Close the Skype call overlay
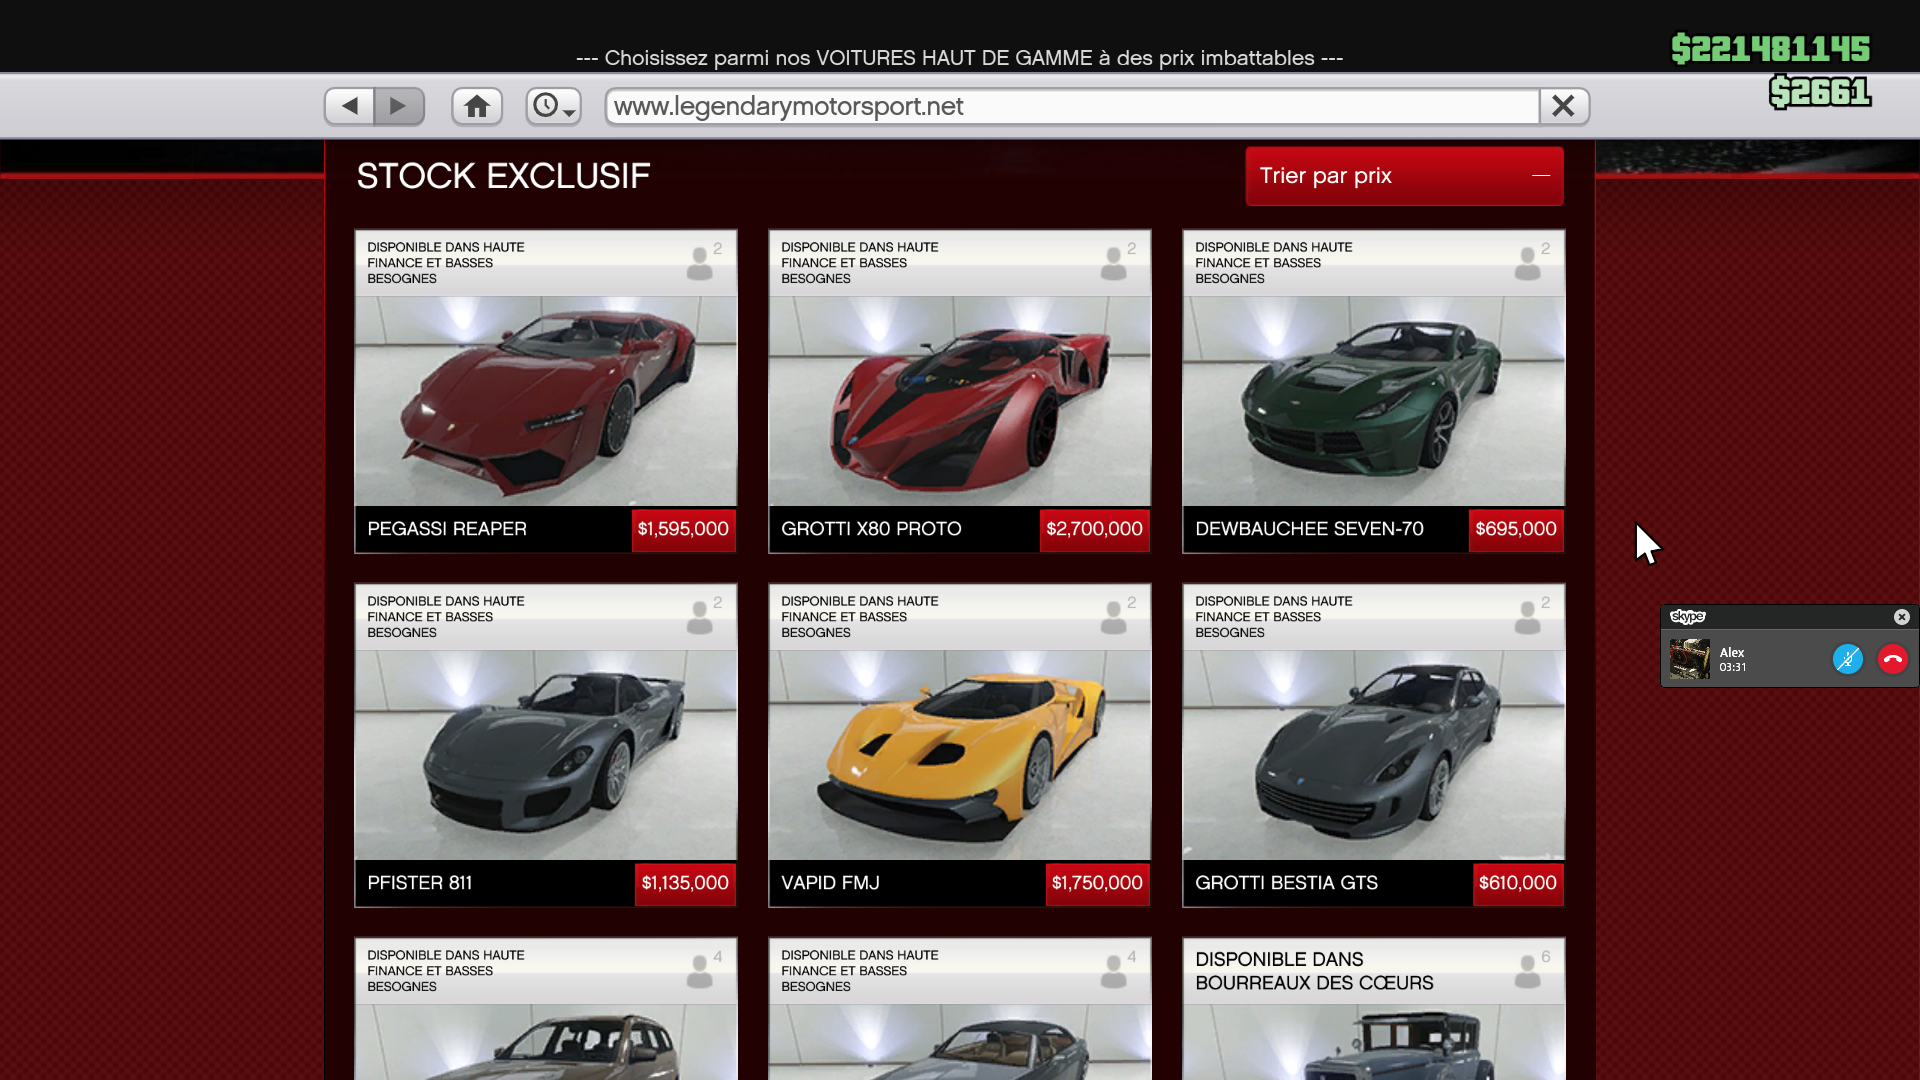This screenshot has width=1920, height=1080. [x=1902, y=617]
